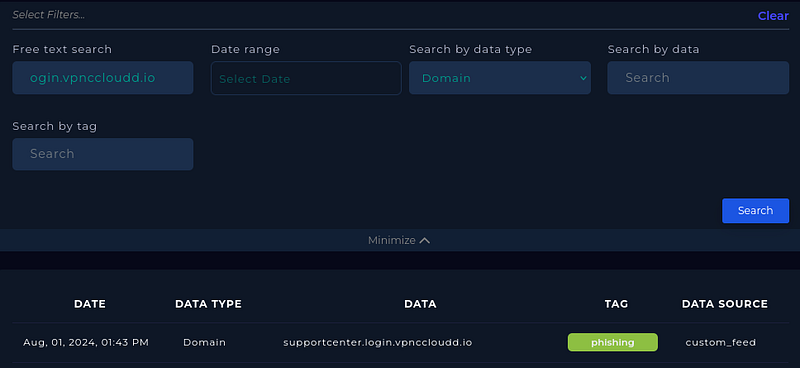
Task: Click the Search by data input field
Action: [698, 78]
